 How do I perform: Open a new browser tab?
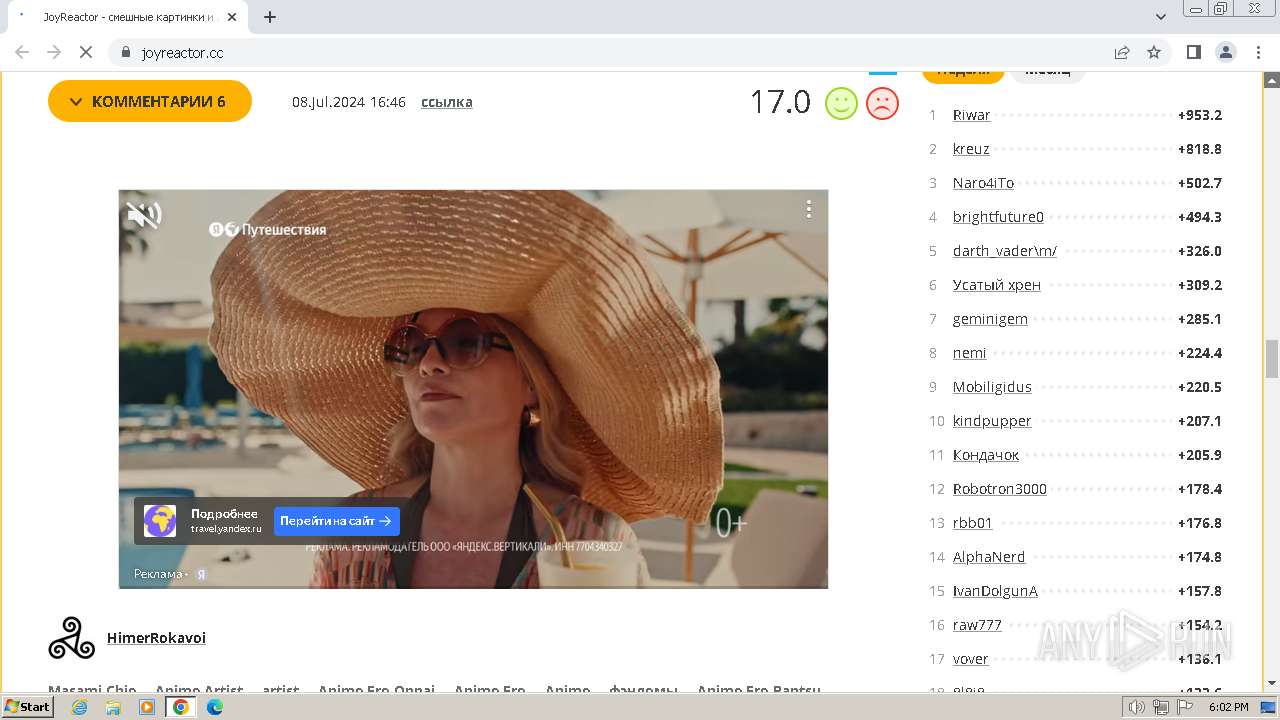coord(270,17)
